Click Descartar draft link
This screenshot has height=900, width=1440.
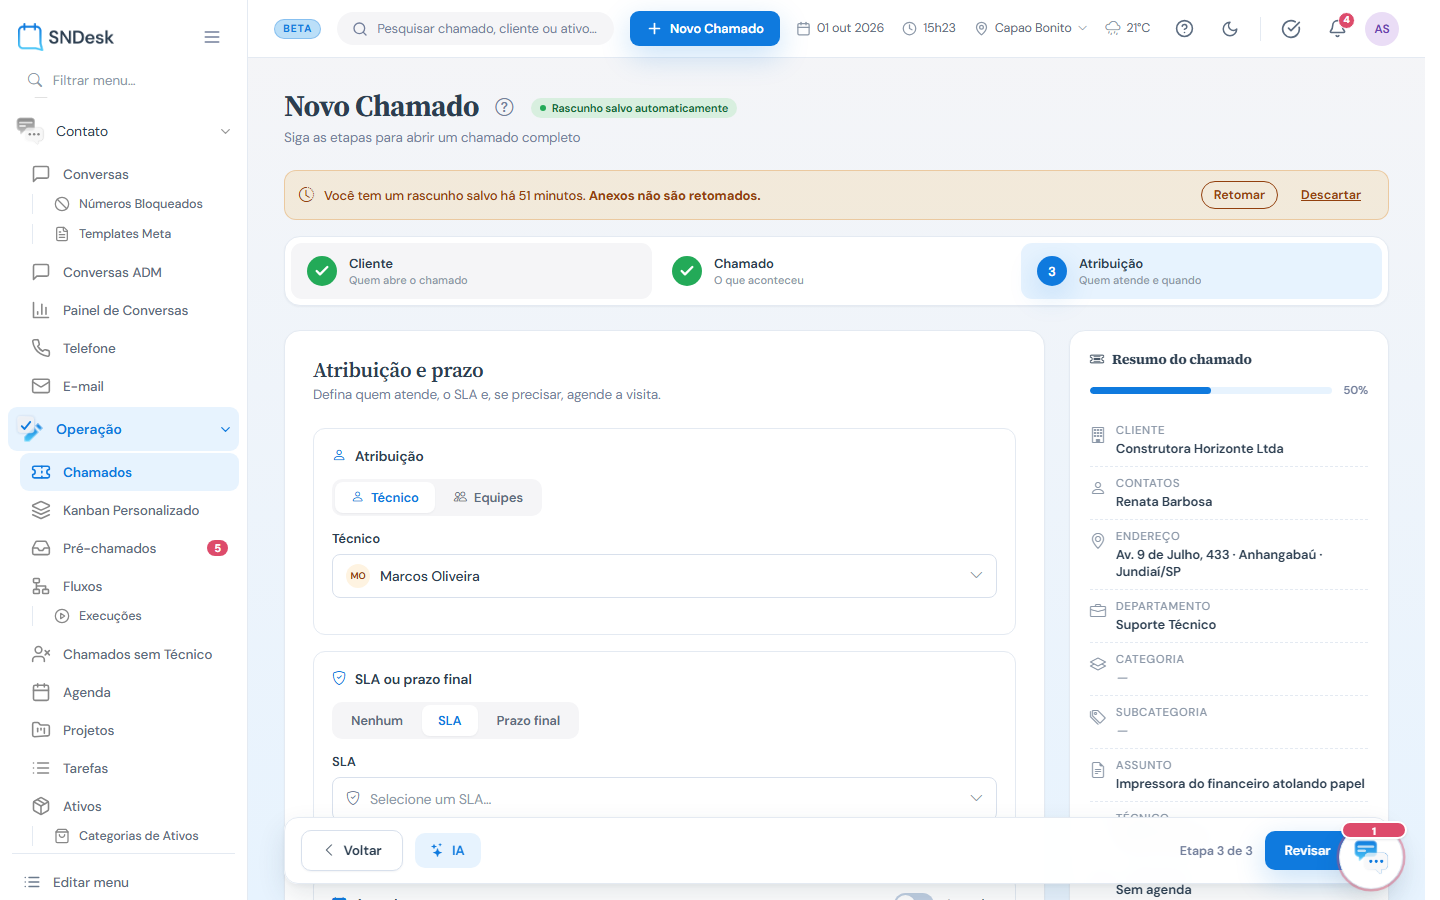(x=1330, y=195)
